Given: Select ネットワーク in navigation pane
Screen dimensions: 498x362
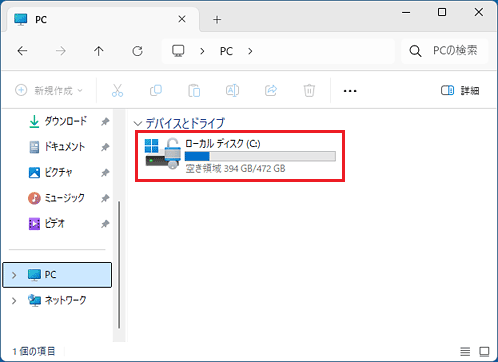Looking at the screenshot, I should tap(57, 300).
